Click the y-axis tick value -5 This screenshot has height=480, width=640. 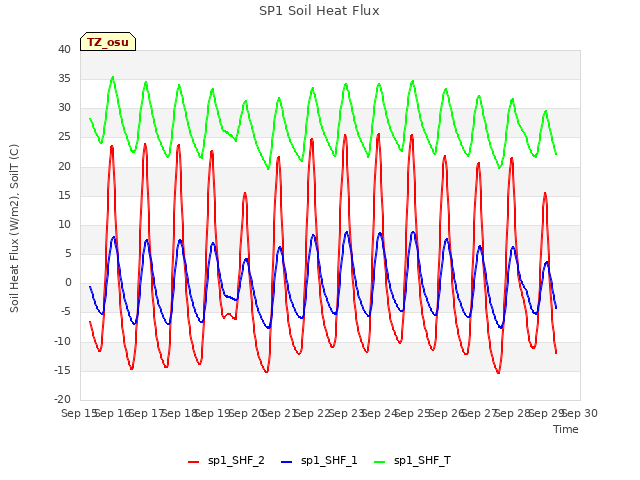(66, 312)
